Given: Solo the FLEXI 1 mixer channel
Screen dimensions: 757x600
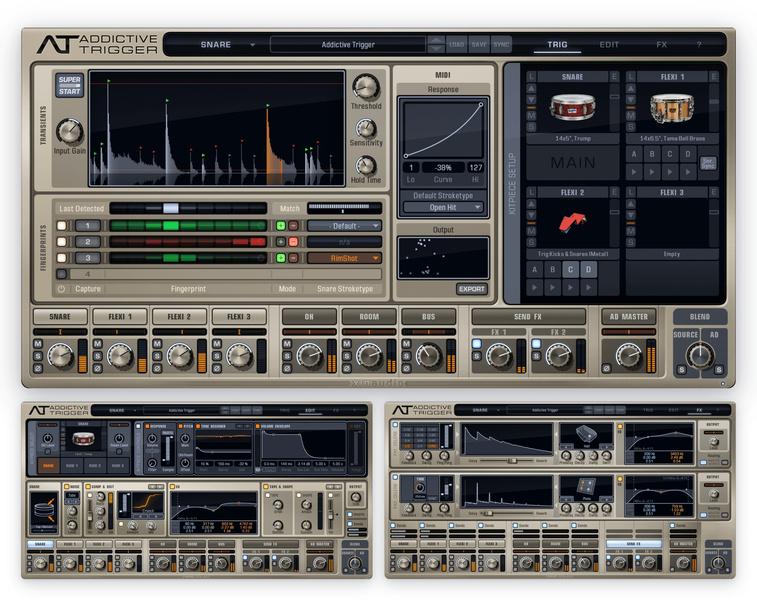Looking at the screenshot, I should tap(98, 356).
